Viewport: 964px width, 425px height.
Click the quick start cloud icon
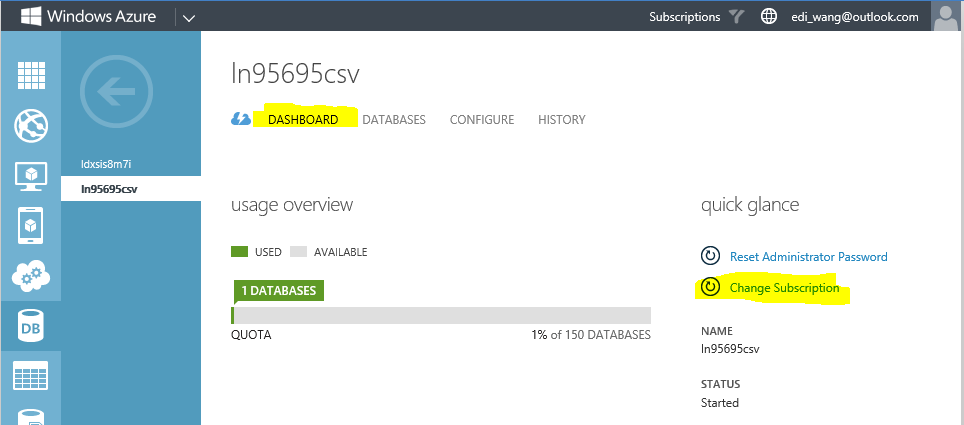coord(241,119)
